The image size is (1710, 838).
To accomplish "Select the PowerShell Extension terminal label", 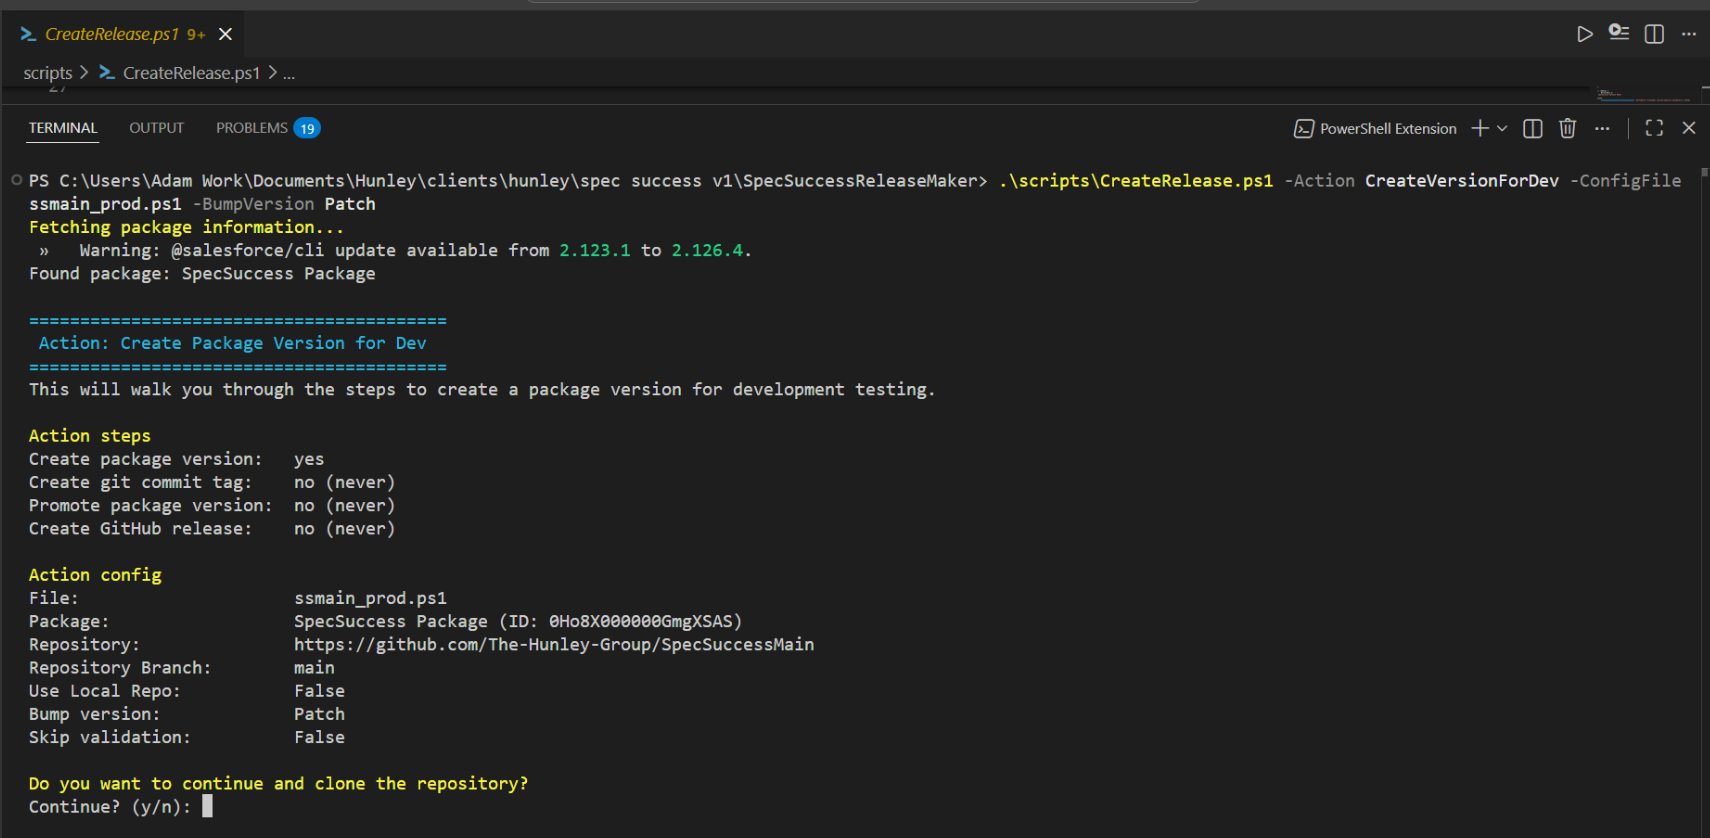I will (1375, 128).
